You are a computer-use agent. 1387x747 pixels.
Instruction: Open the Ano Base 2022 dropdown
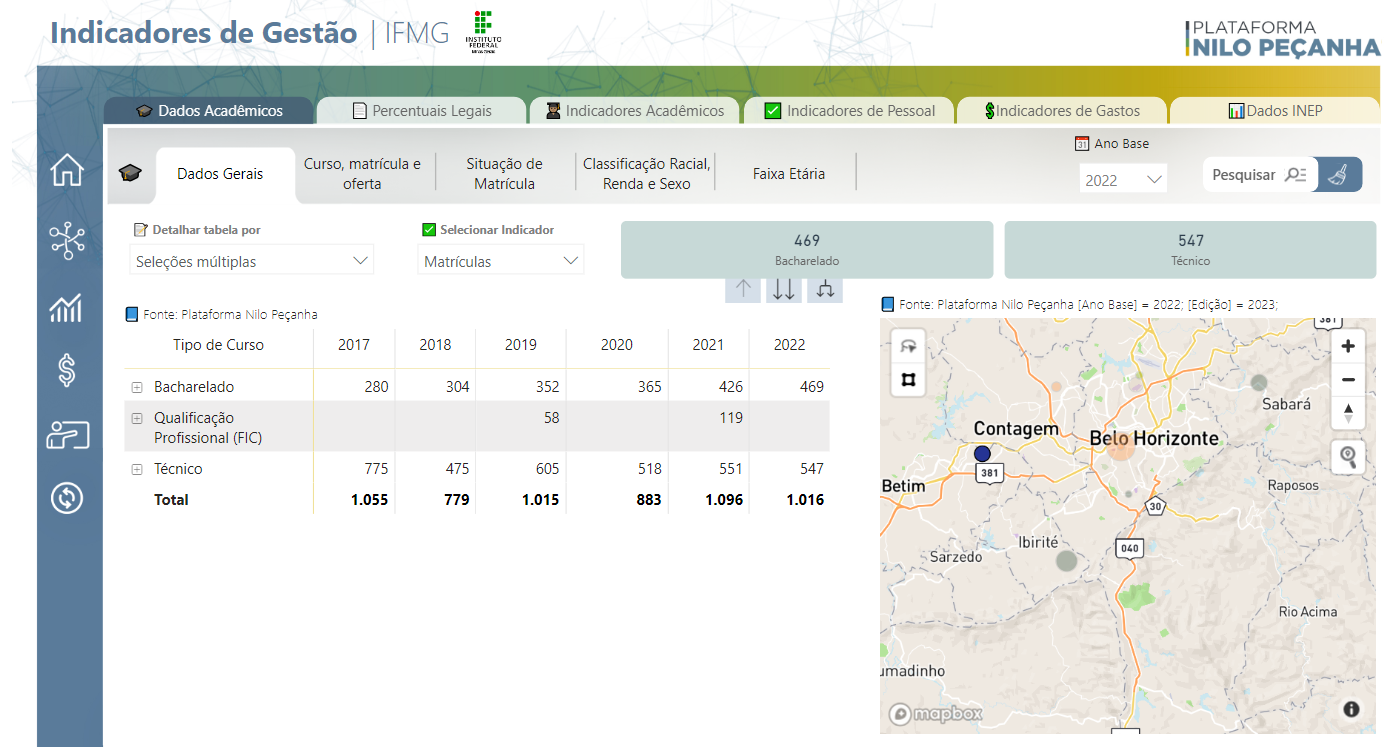coord(1123,180)
